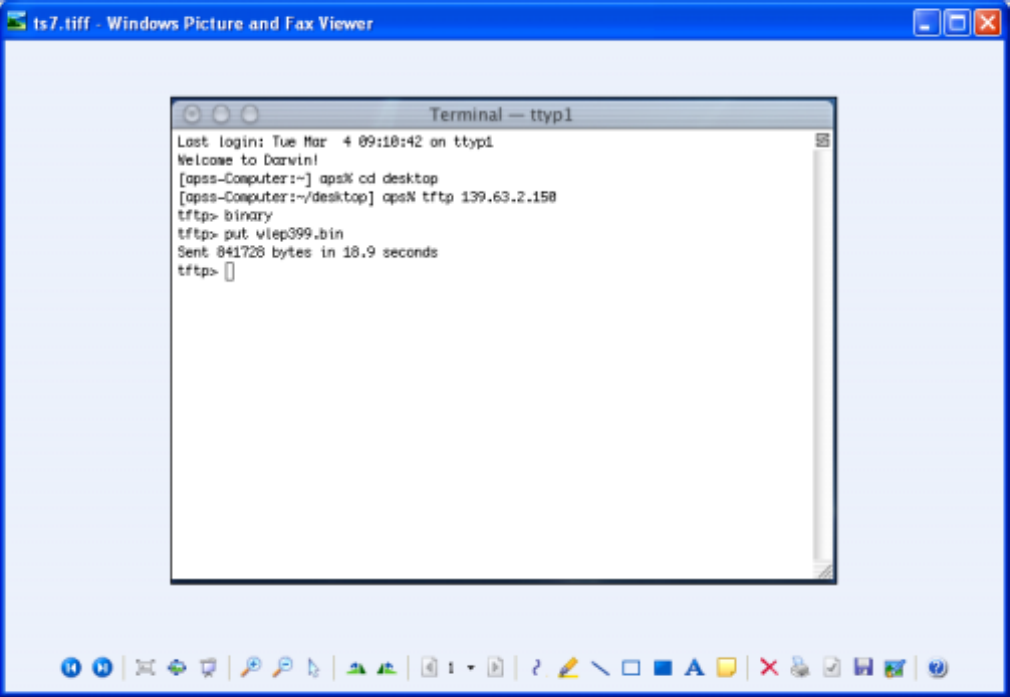
Task: Select the straight line annotation tool
Action: (600, 668)
